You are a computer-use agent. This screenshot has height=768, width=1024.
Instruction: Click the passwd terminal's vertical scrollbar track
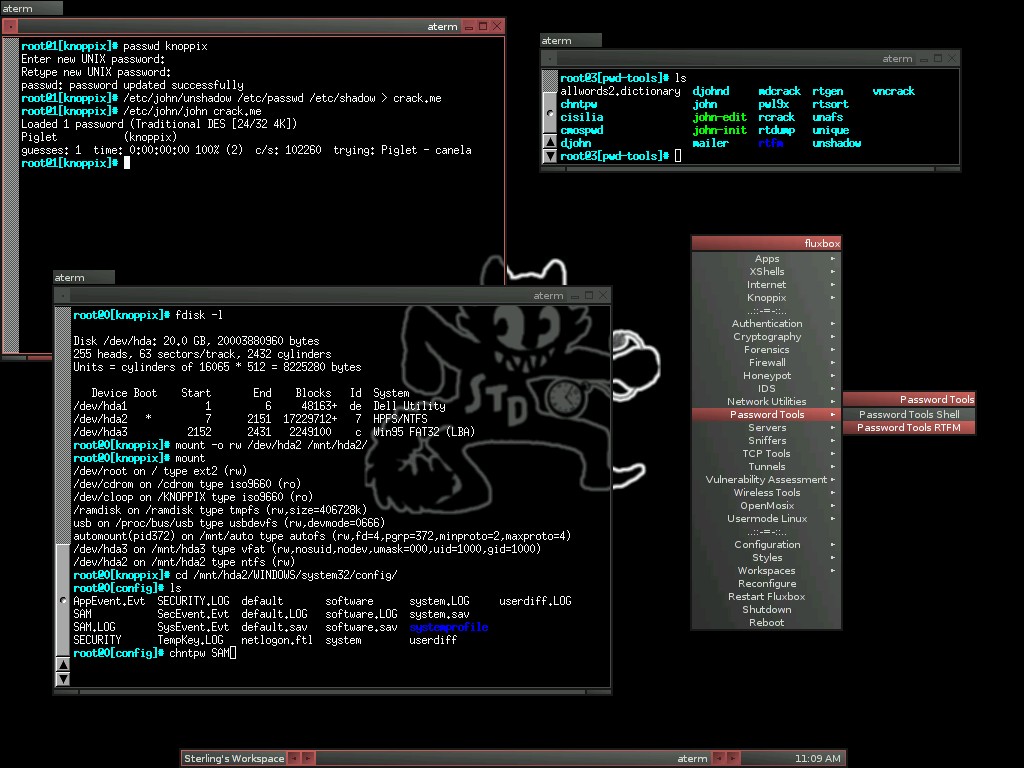click(10, 195)
